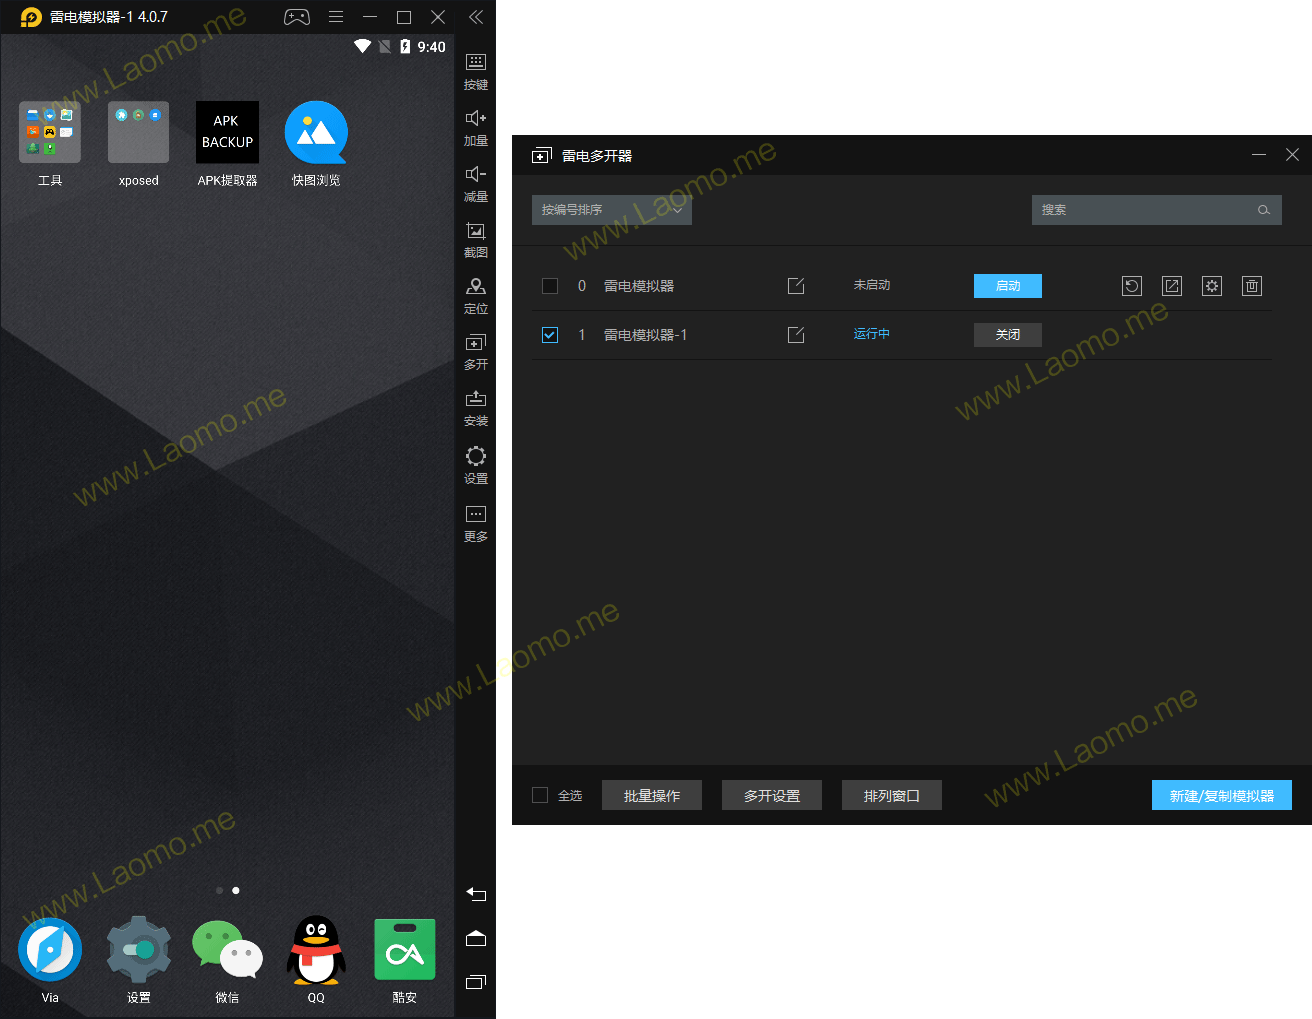Screen dimensions: 1312x1019
Task: Open Android 设置 app in the dock
Action: pos(138,959)
